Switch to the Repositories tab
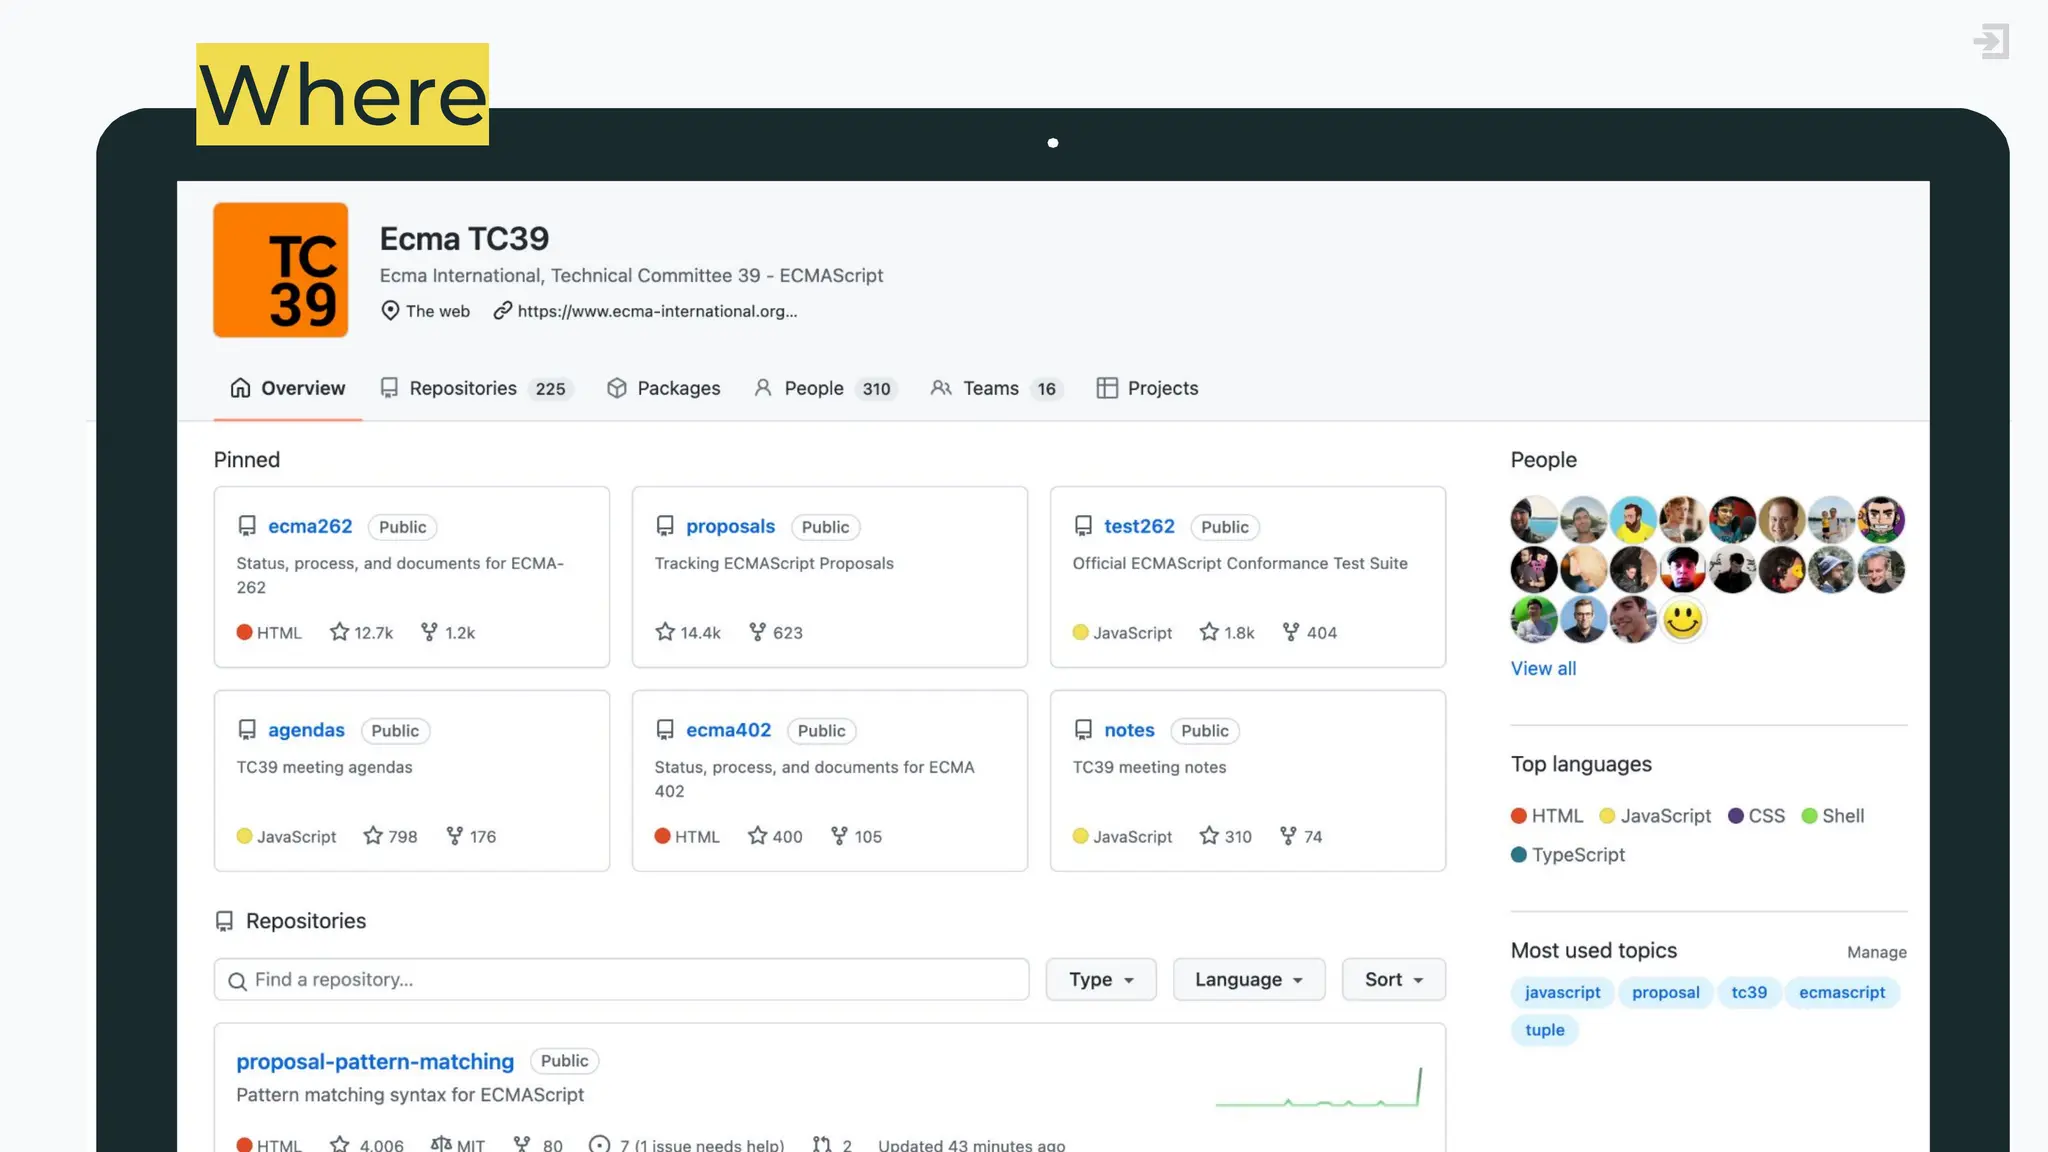Image resolution: width=2048 pixels, height=1152 pixels. tap(476, 388)
